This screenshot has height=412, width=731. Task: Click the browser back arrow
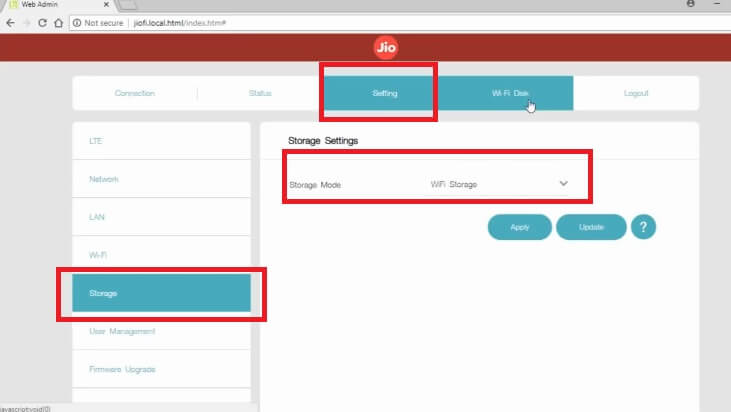10,22
